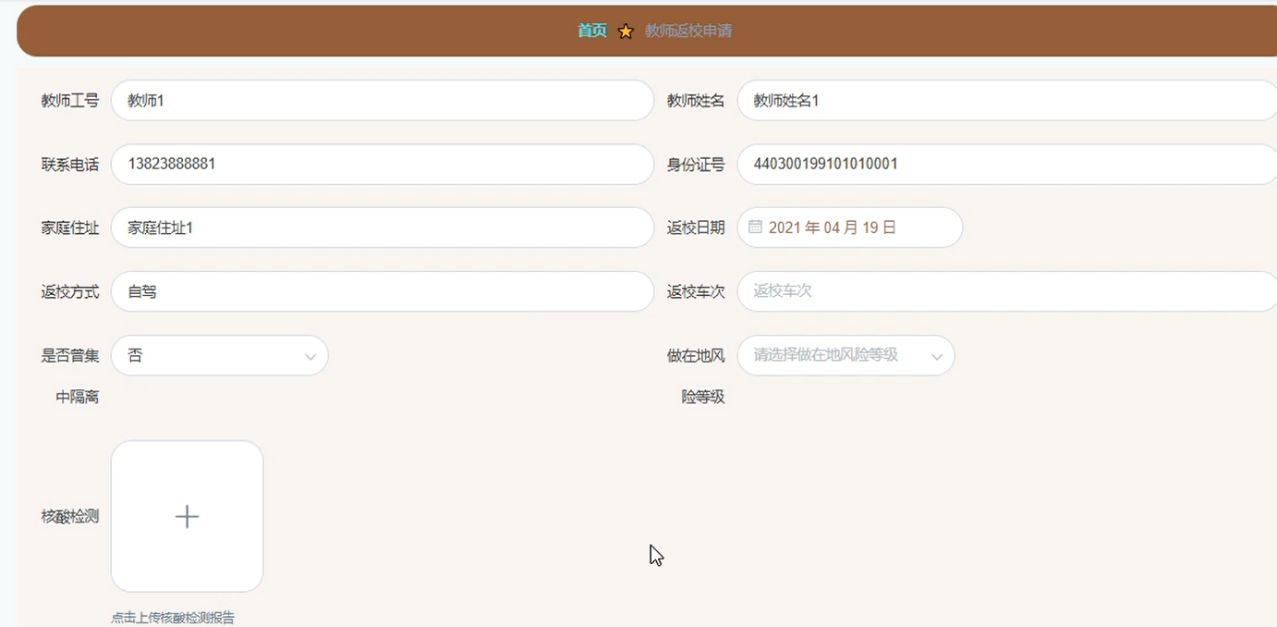The width and height of the screenshot is (1277, 627).
Task: Open the 返校日期 date picker
Action: click(850, 228)
